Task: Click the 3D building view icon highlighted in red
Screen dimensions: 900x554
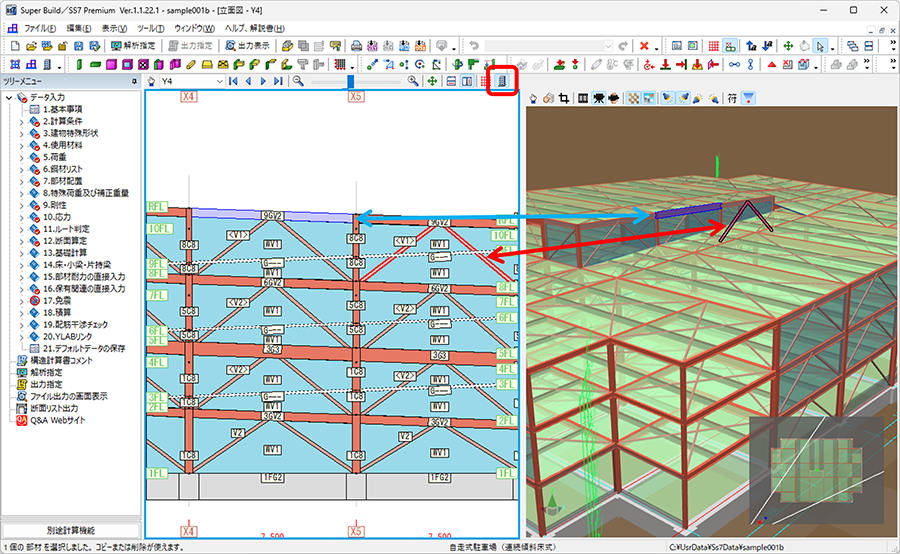Action: coord(502,81)
